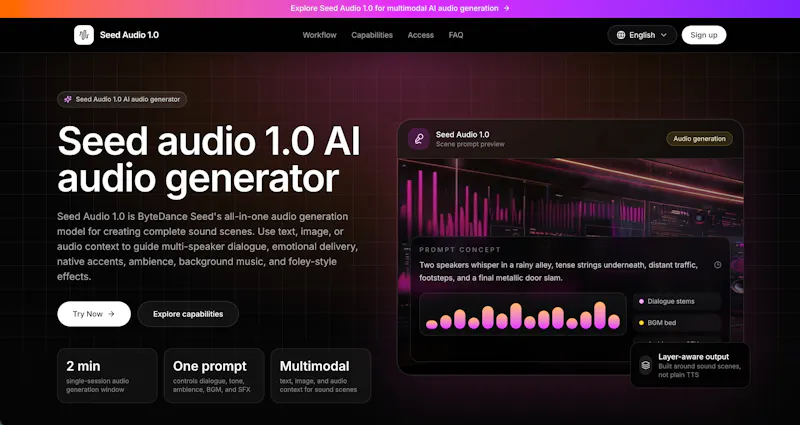Click the Seed Audio 1.0 waveform logo icon
The image size is (800, 425).
pos(84,35)
